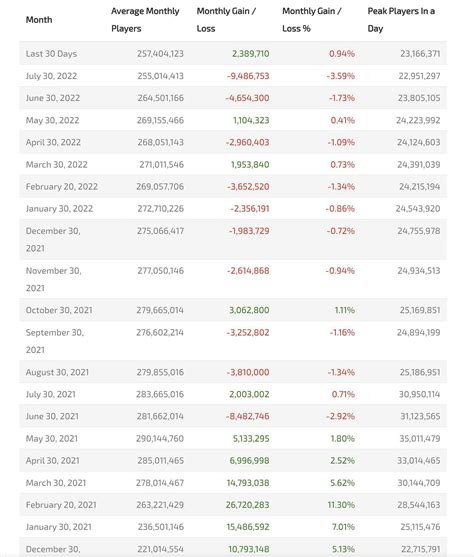Click the December 30, 2021 row label
Viewport: 474px width, 557px height.
53,239
